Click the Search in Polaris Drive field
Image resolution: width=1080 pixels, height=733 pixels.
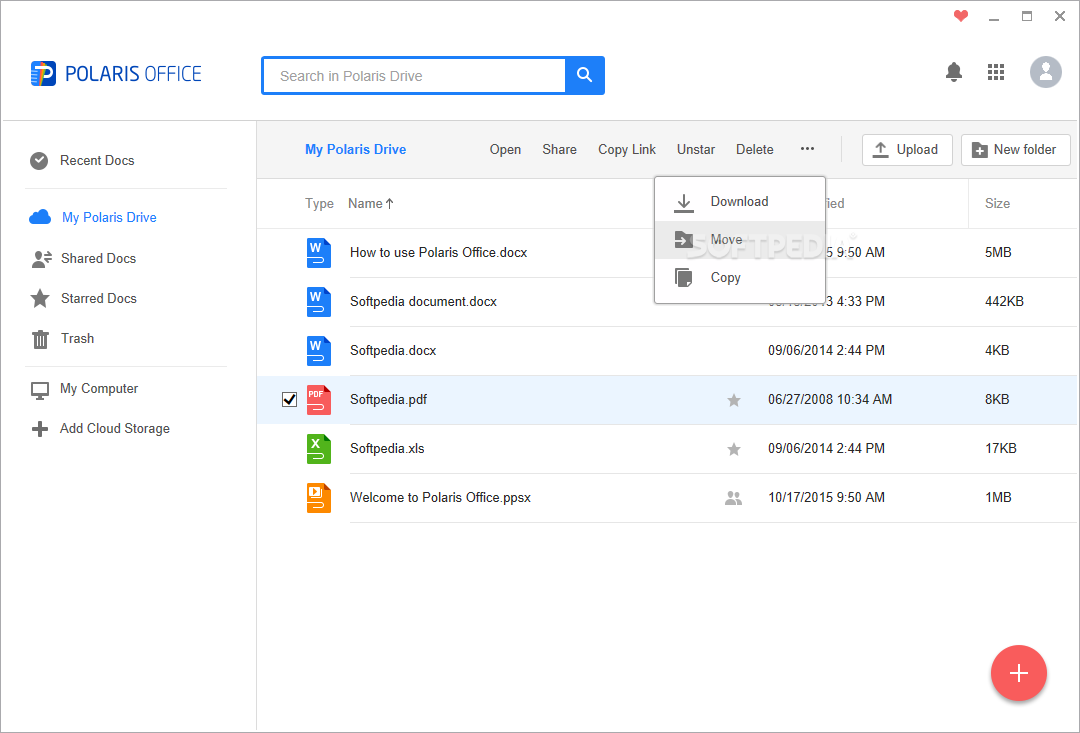point(414,76)
